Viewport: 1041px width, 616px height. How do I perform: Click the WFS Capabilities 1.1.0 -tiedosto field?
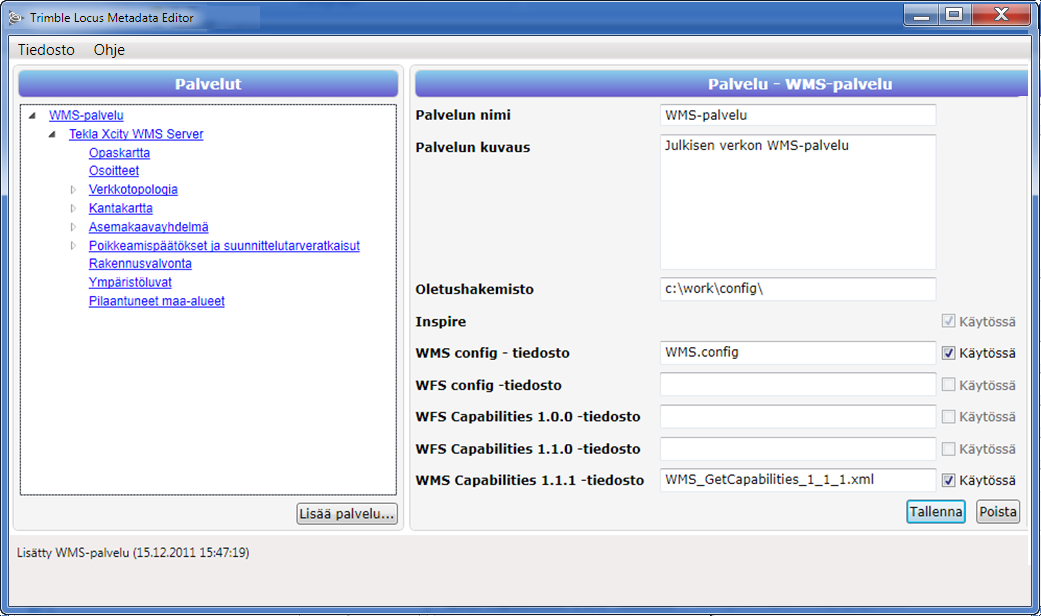(x=798, y=448)
